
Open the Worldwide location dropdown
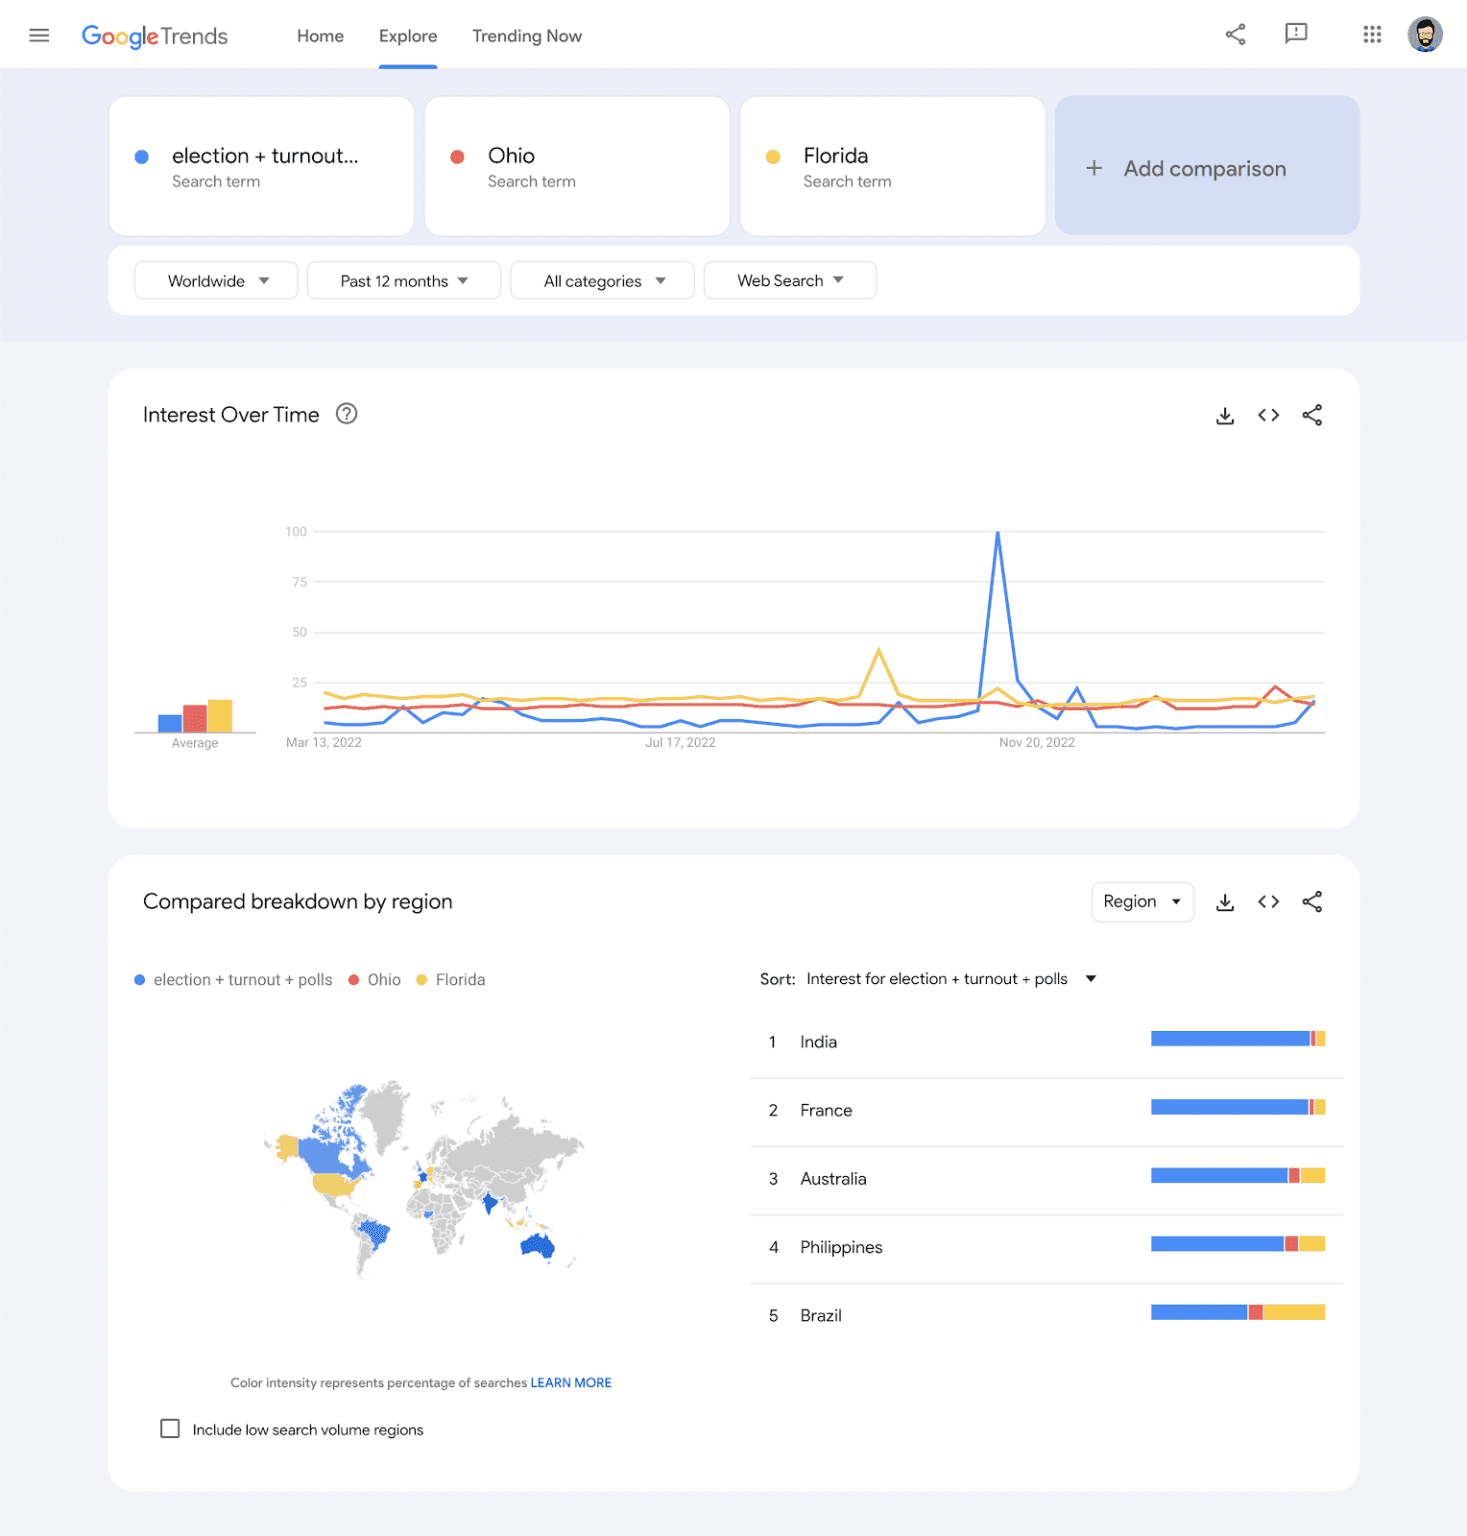point(215,280)
